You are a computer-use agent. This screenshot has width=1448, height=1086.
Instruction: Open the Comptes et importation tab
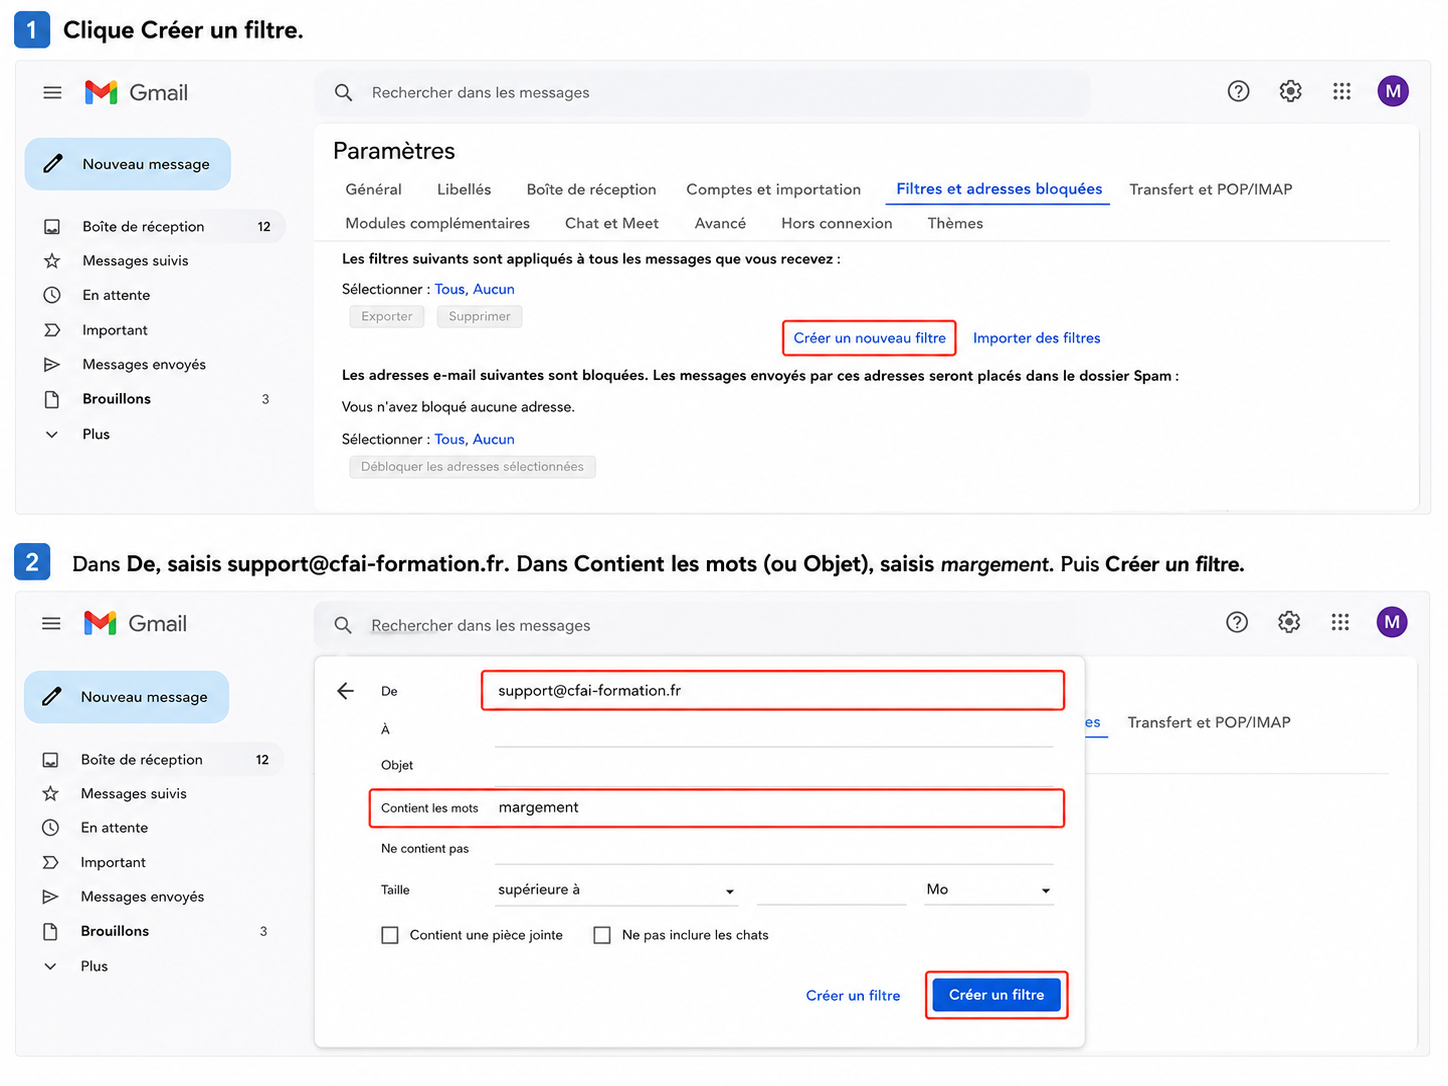pyautogui.click(x=773, y=189)
